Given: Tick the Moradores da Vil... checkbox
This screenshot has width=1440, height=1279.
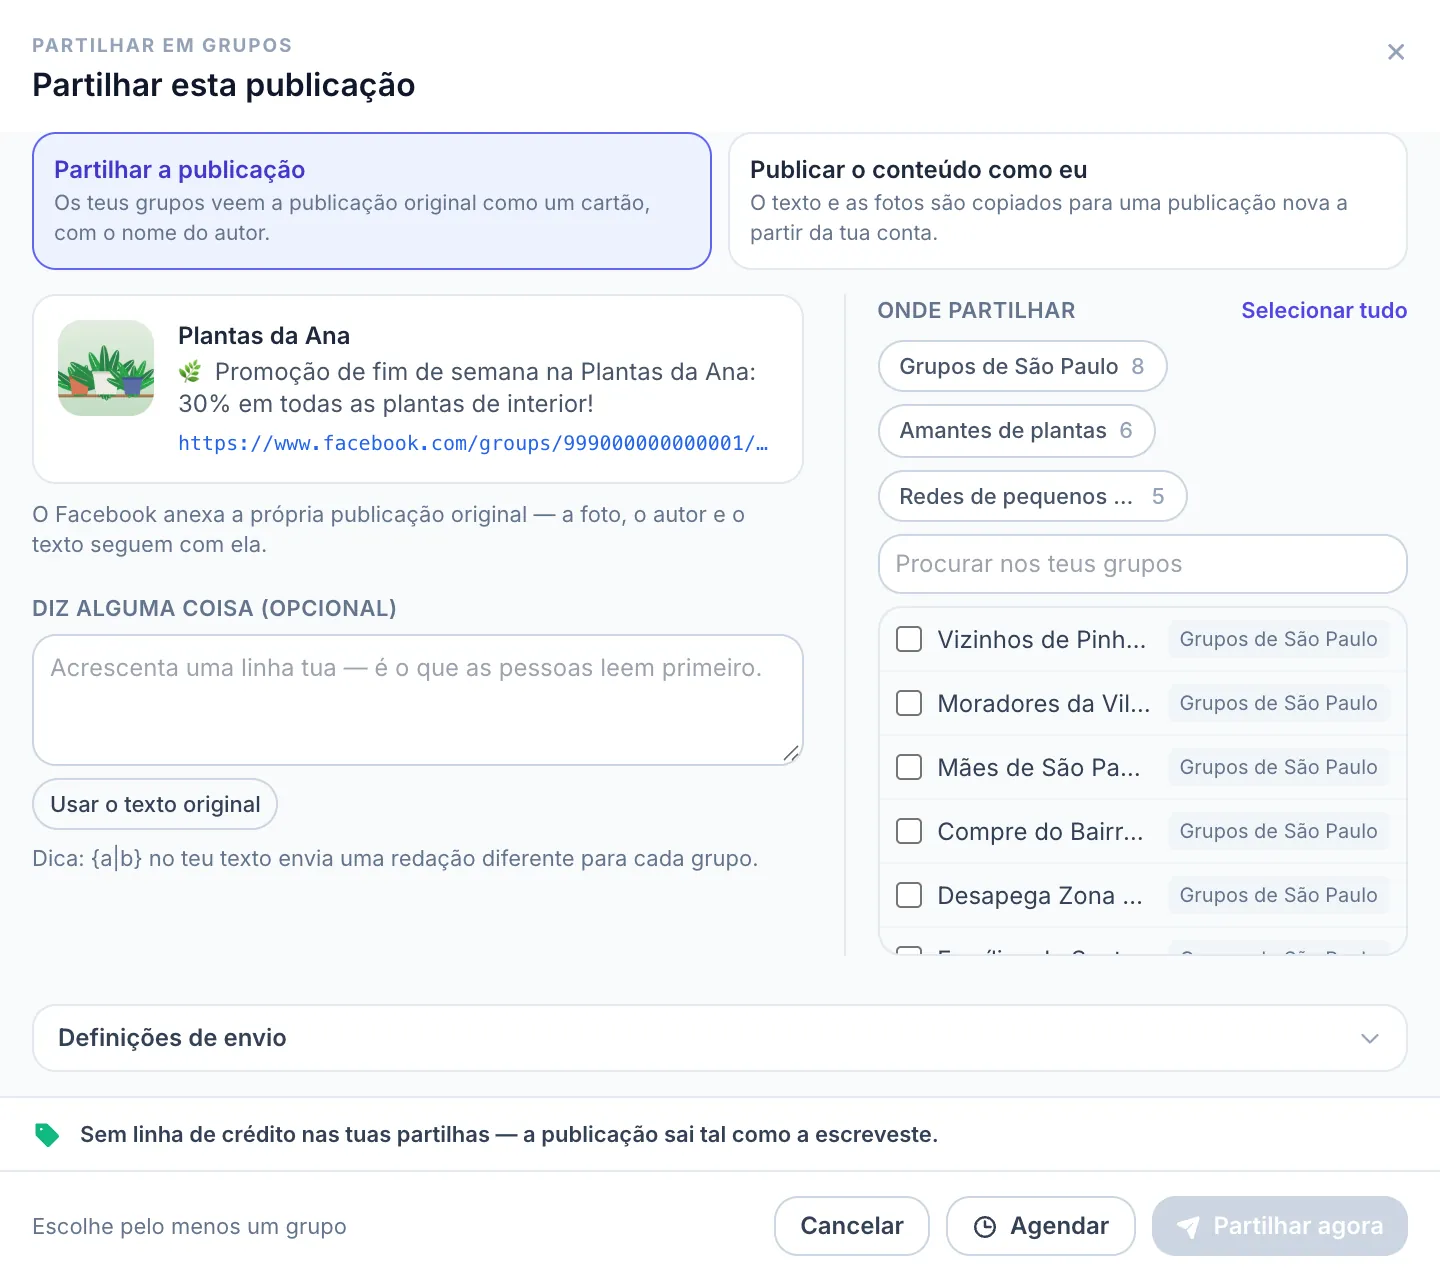Looking at the screenshot, I should (x=909, y=703).
